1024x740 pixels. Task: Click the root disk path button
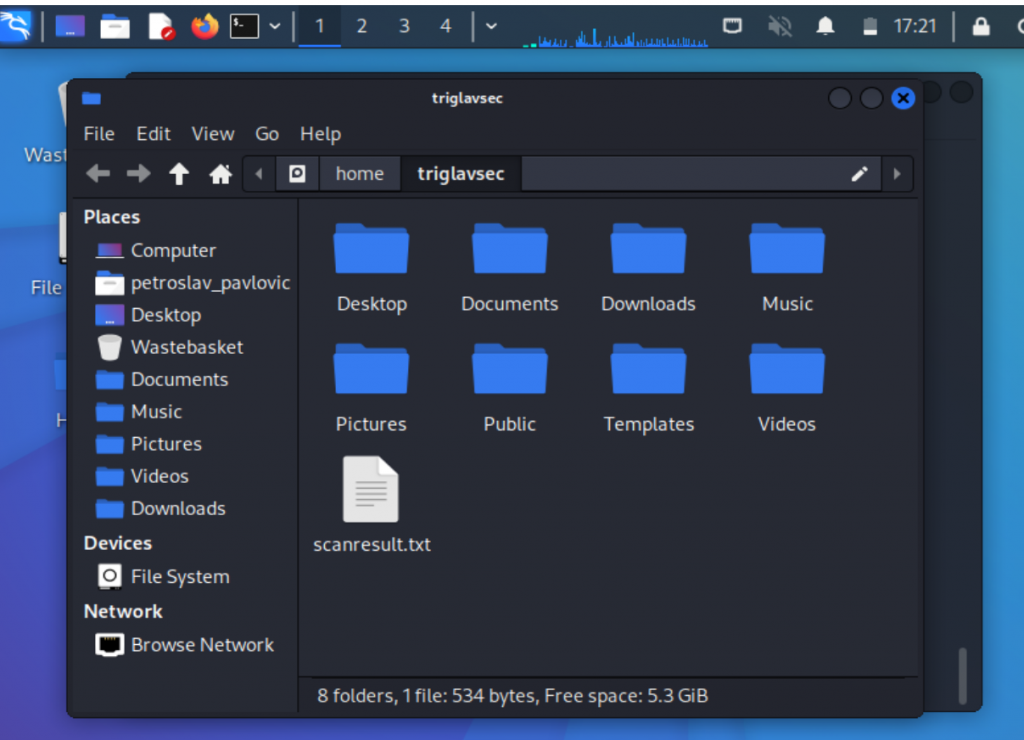coord(297,174)
